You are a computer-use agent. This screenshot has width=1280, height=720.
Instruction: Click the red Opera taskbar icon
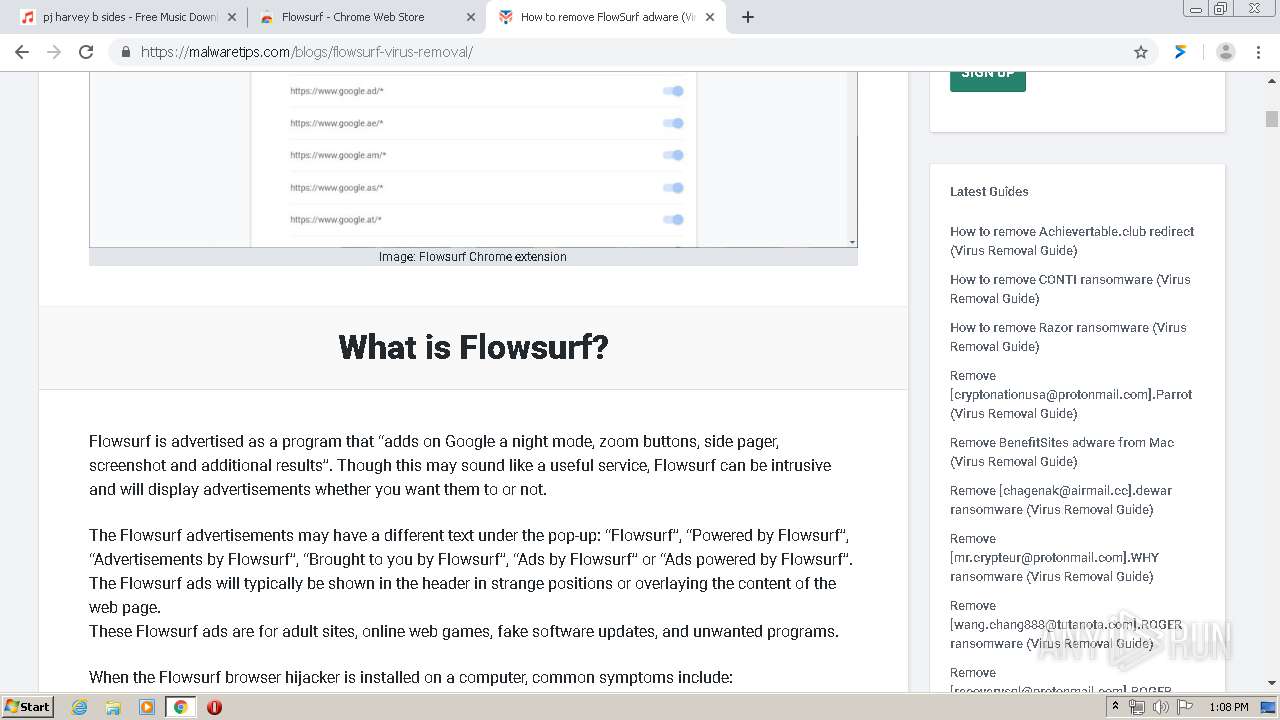pos(214,707)
